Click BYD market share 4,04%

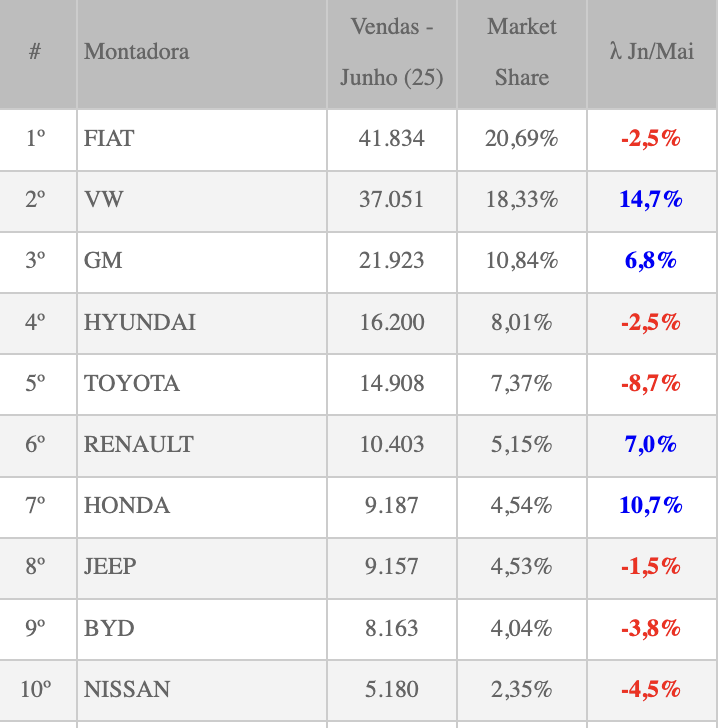tap(521, 629)
